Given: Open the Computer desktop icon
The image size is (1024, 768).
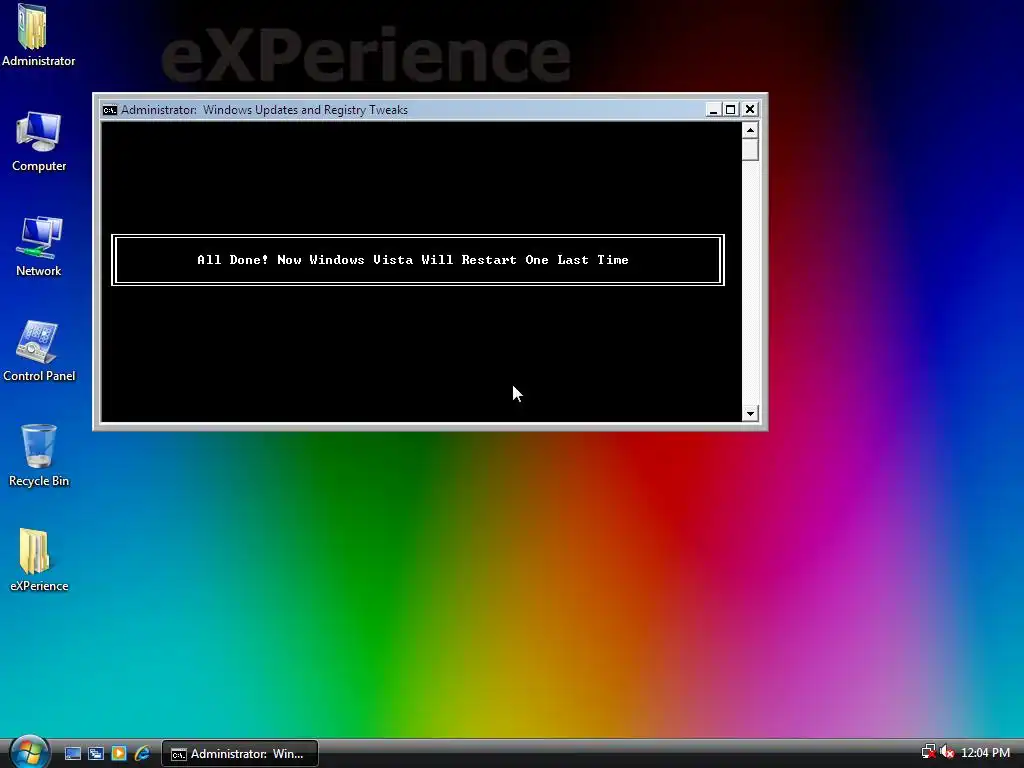Looking at the screenshot, I should point(39,142).
